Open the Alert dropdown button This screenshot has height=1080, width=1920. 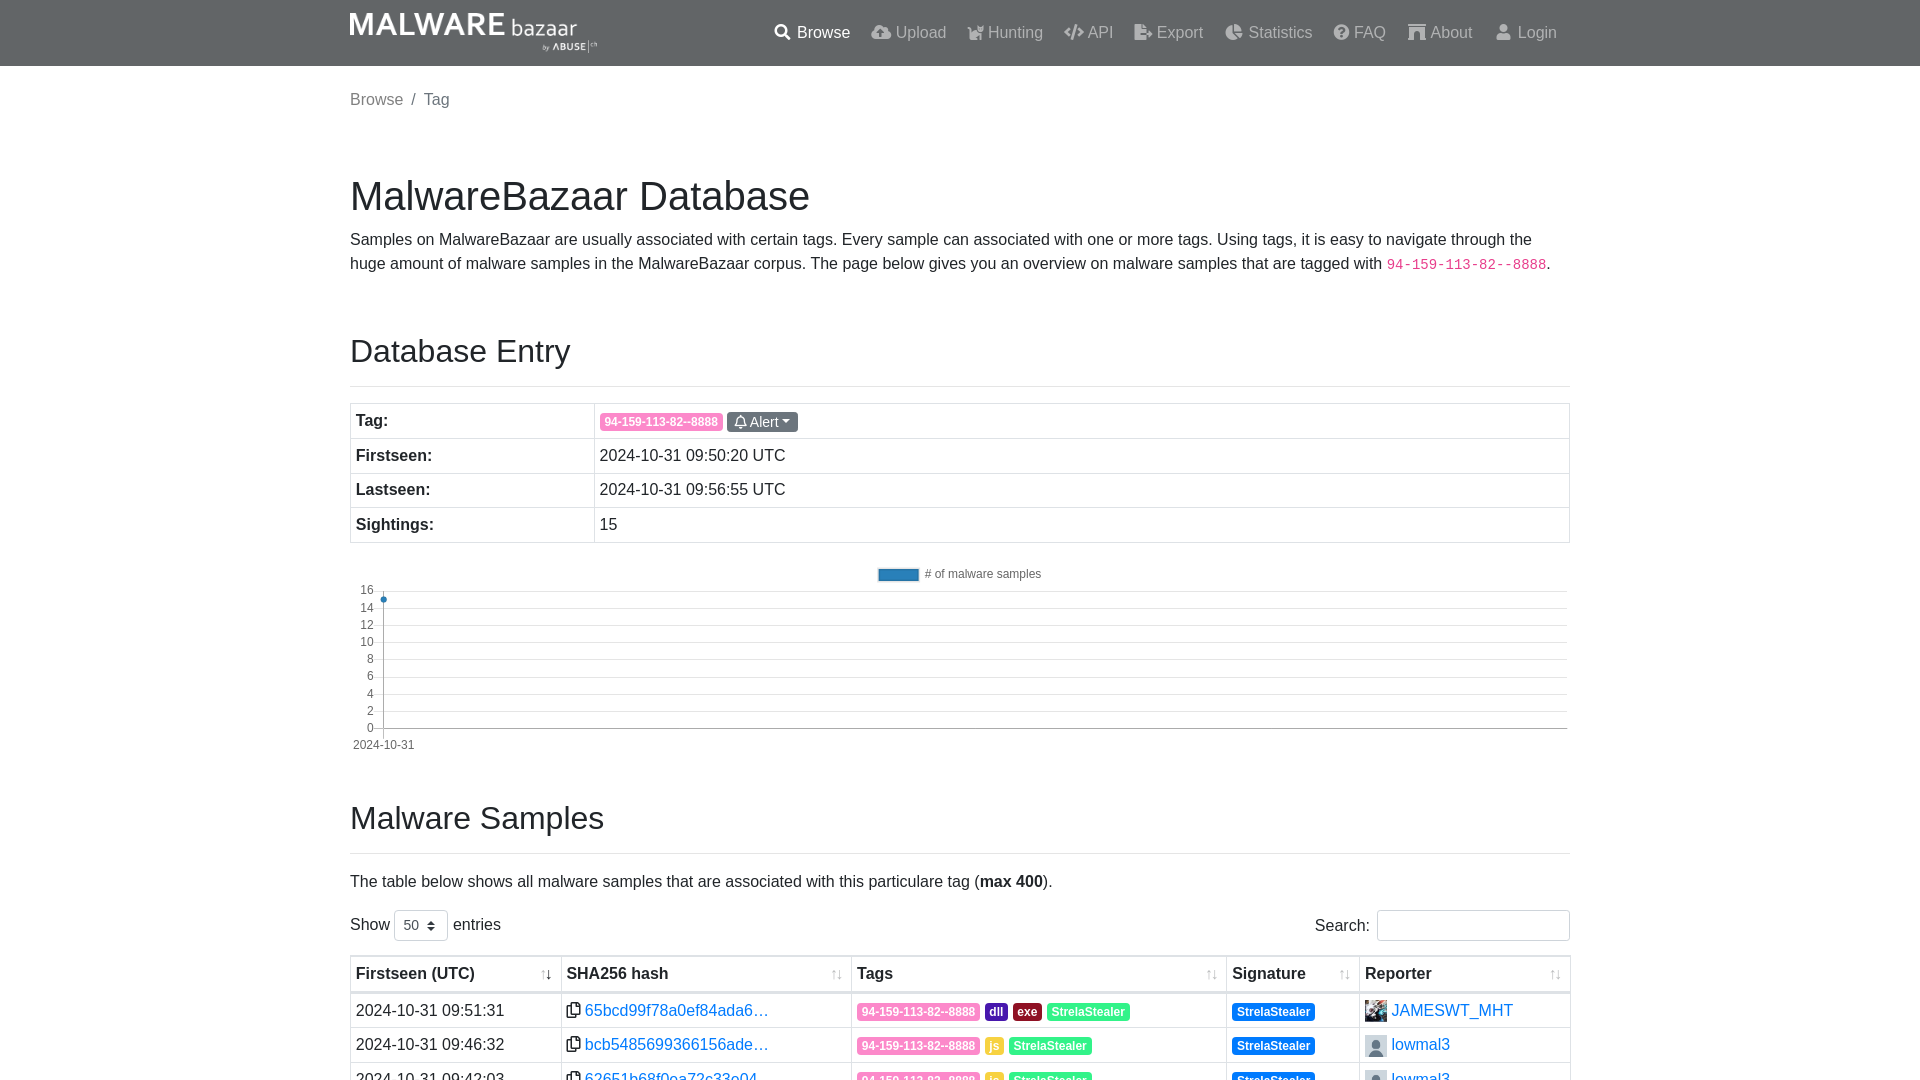pyautogui.click(x=762, y=422)
